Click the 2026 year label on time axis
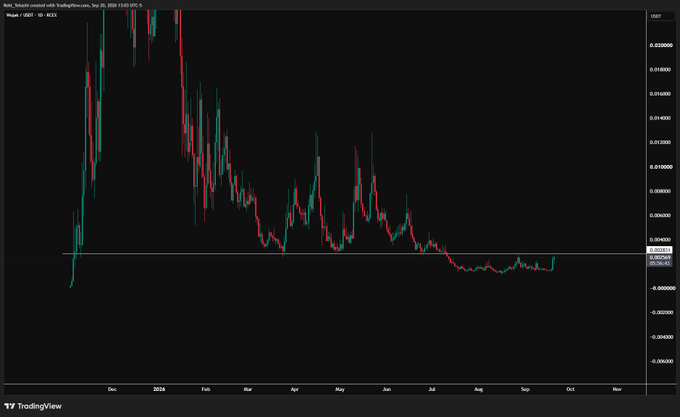 159,389
